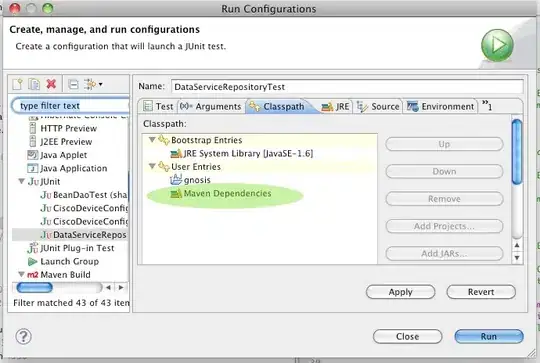Click the Apply button
The width and height of the screenshot is (540, 363).
401,292
